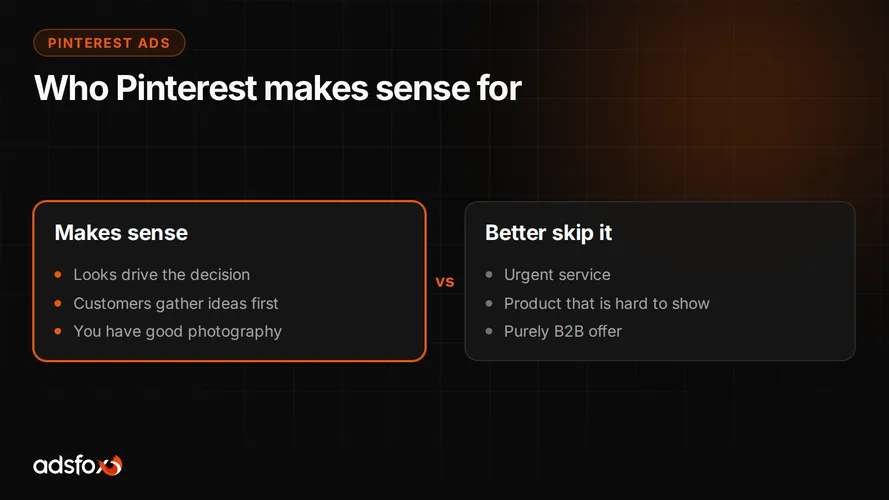
Task: Click "You have good photography" item
Action: pos(177,332)
